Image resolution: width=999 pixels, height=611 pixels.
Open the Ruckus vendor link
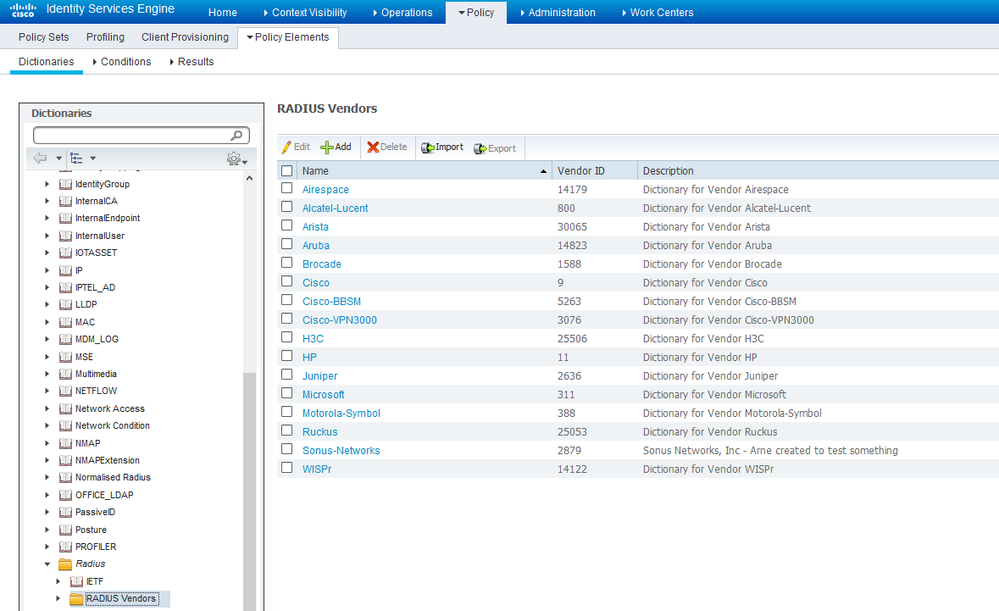point(320,431)
